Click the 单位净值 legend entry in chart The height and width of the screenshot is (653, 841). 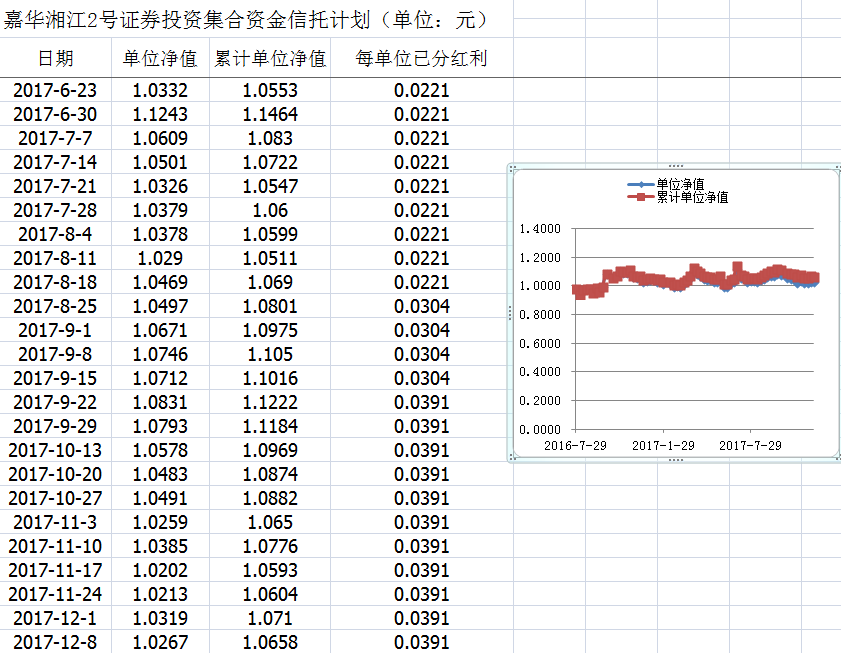[680, 184]
